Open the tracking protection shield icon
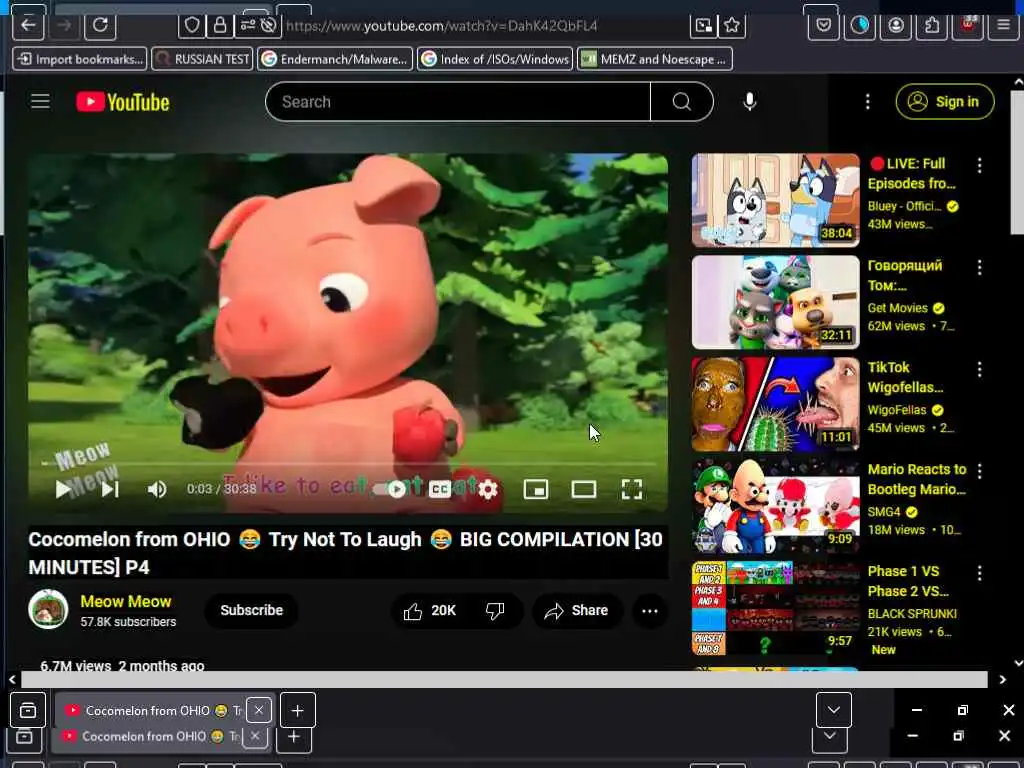Image resolution: width=1024 pixels, height=768 pixels. pyautogui.click(x=191, y=25)
